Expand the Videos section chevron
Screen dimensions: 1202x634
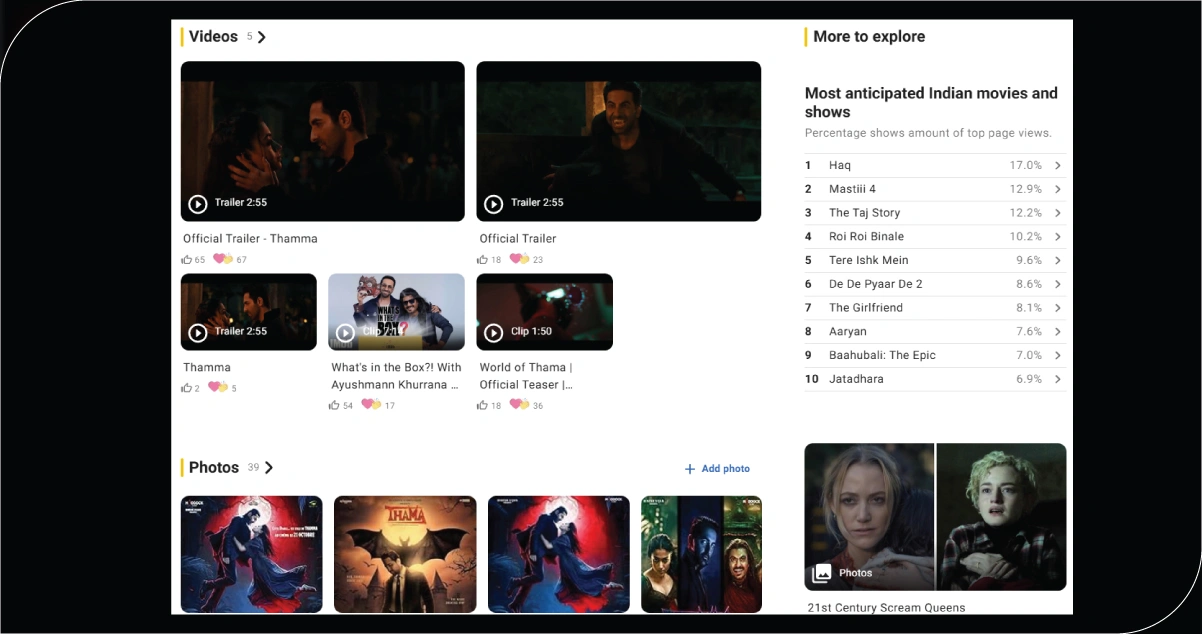click(262, 37)
